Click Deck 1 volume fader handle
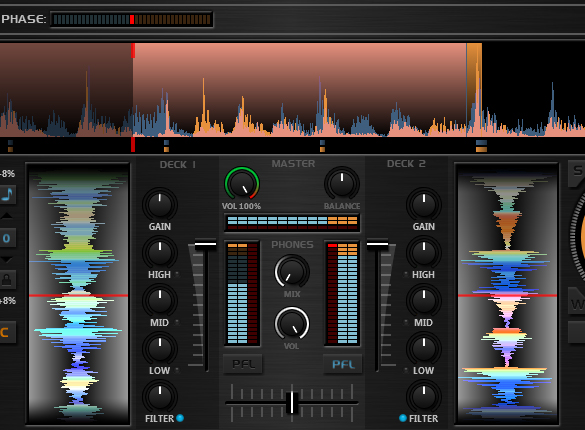The width and height of the screenshot is (585, 430). (x=205, y=245)
